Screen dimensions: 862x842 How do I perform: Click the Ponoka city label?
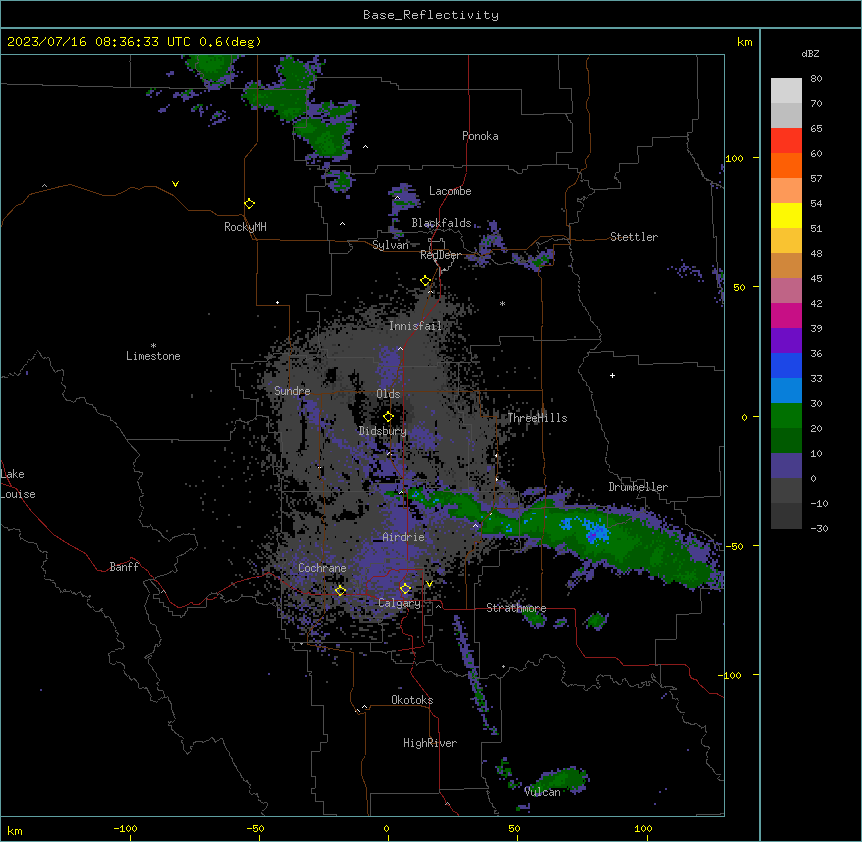[480, 136]
